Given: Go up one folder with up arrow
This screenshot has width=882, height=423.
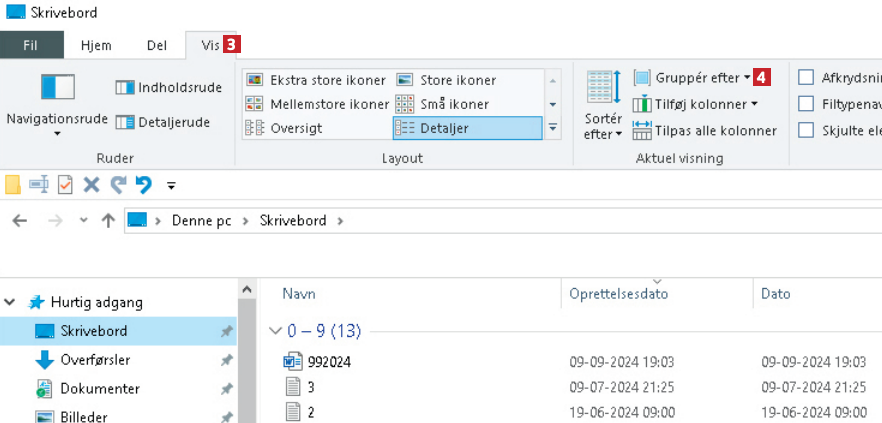Looking at the screenshot, I should click(x=108, y=221).
